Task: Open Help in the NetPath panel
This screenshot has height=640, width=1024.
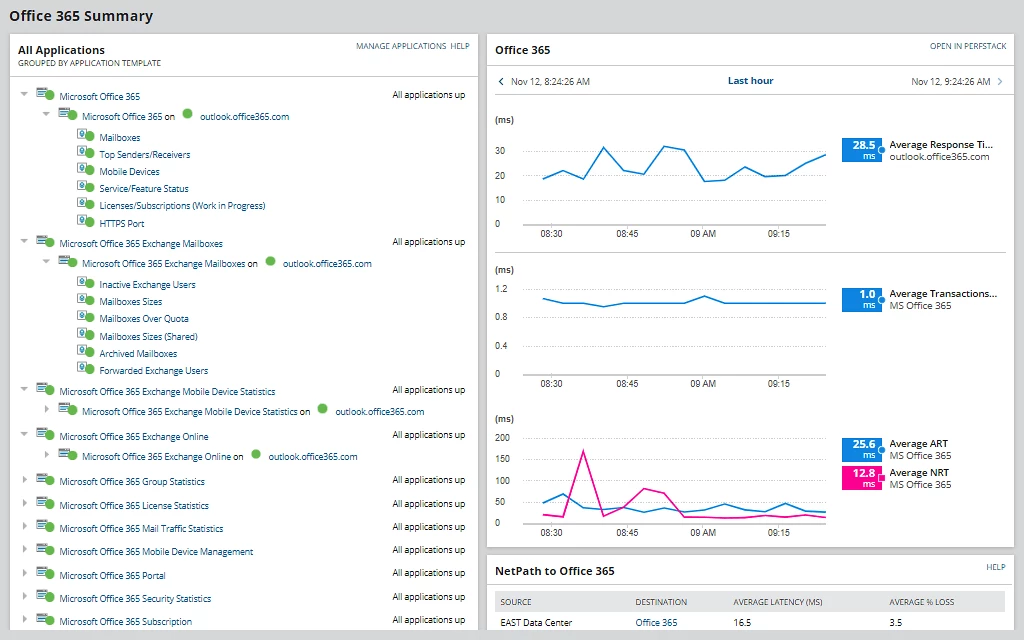Action: [x=995, y=567]
